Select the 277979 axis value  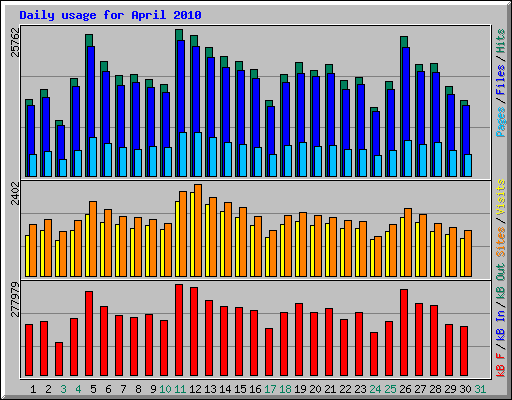point(16,299)
